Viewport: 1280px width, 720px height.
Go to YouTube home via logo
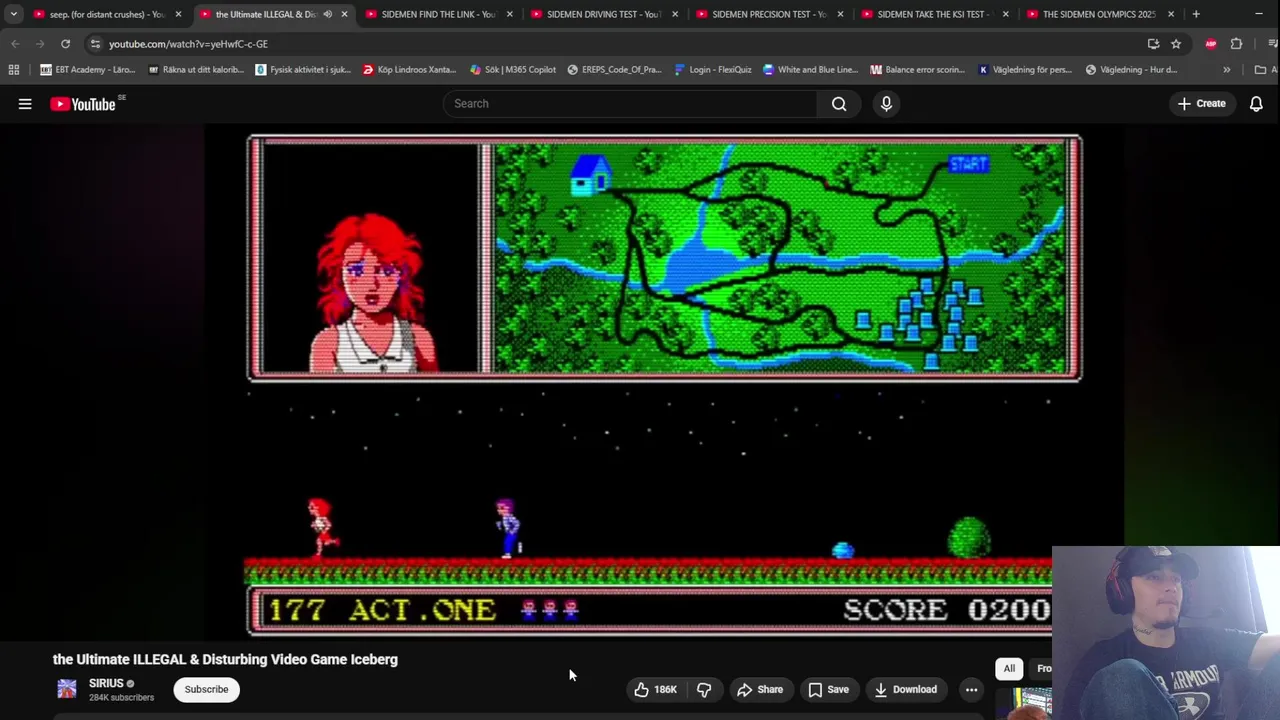point(83,104)
